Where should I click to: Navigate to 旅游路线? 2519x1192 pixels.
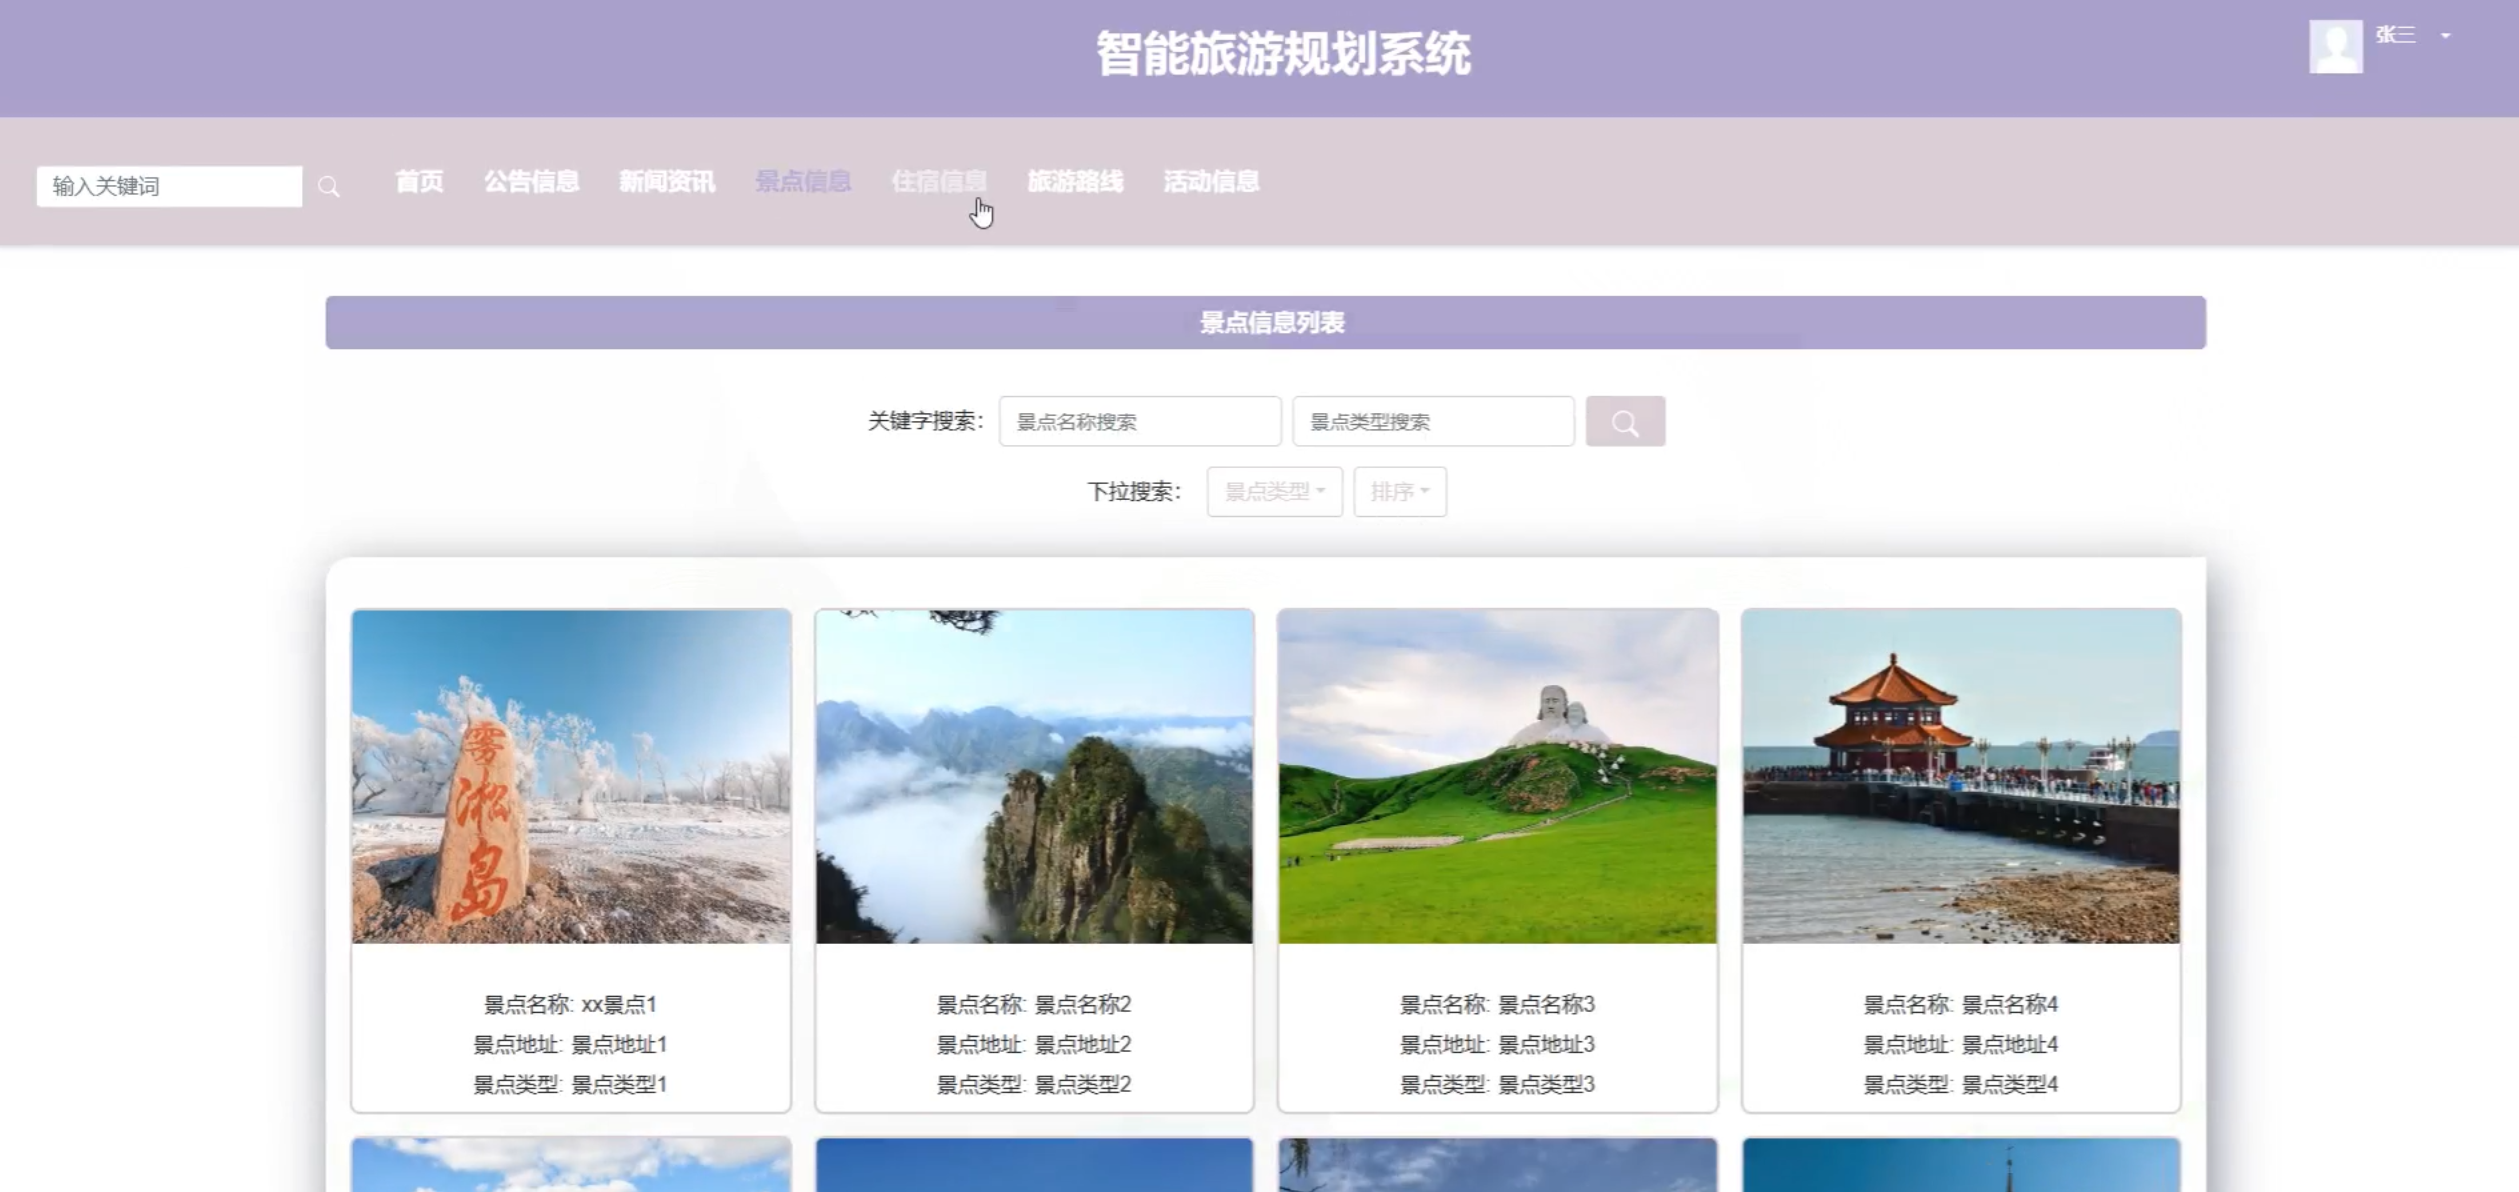click(x=1075, y=182)
